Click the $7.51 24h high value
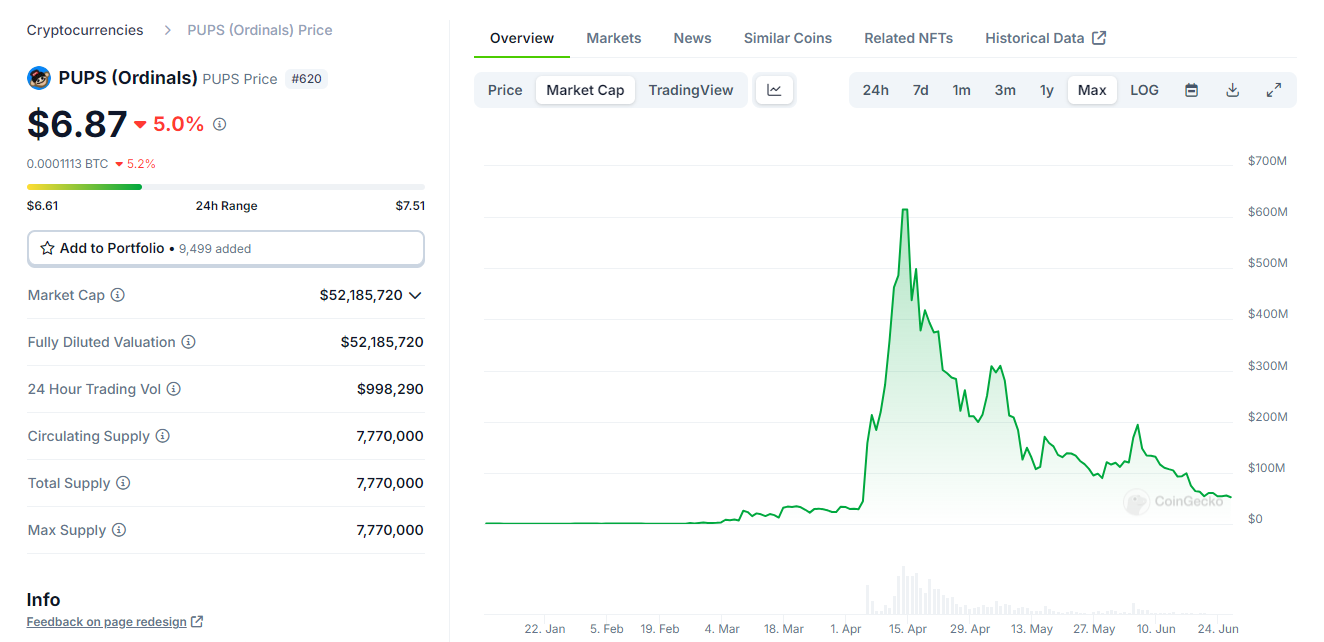Image resolution: width=1324 pixels, height=642 pixels. (x=410, y=206)
